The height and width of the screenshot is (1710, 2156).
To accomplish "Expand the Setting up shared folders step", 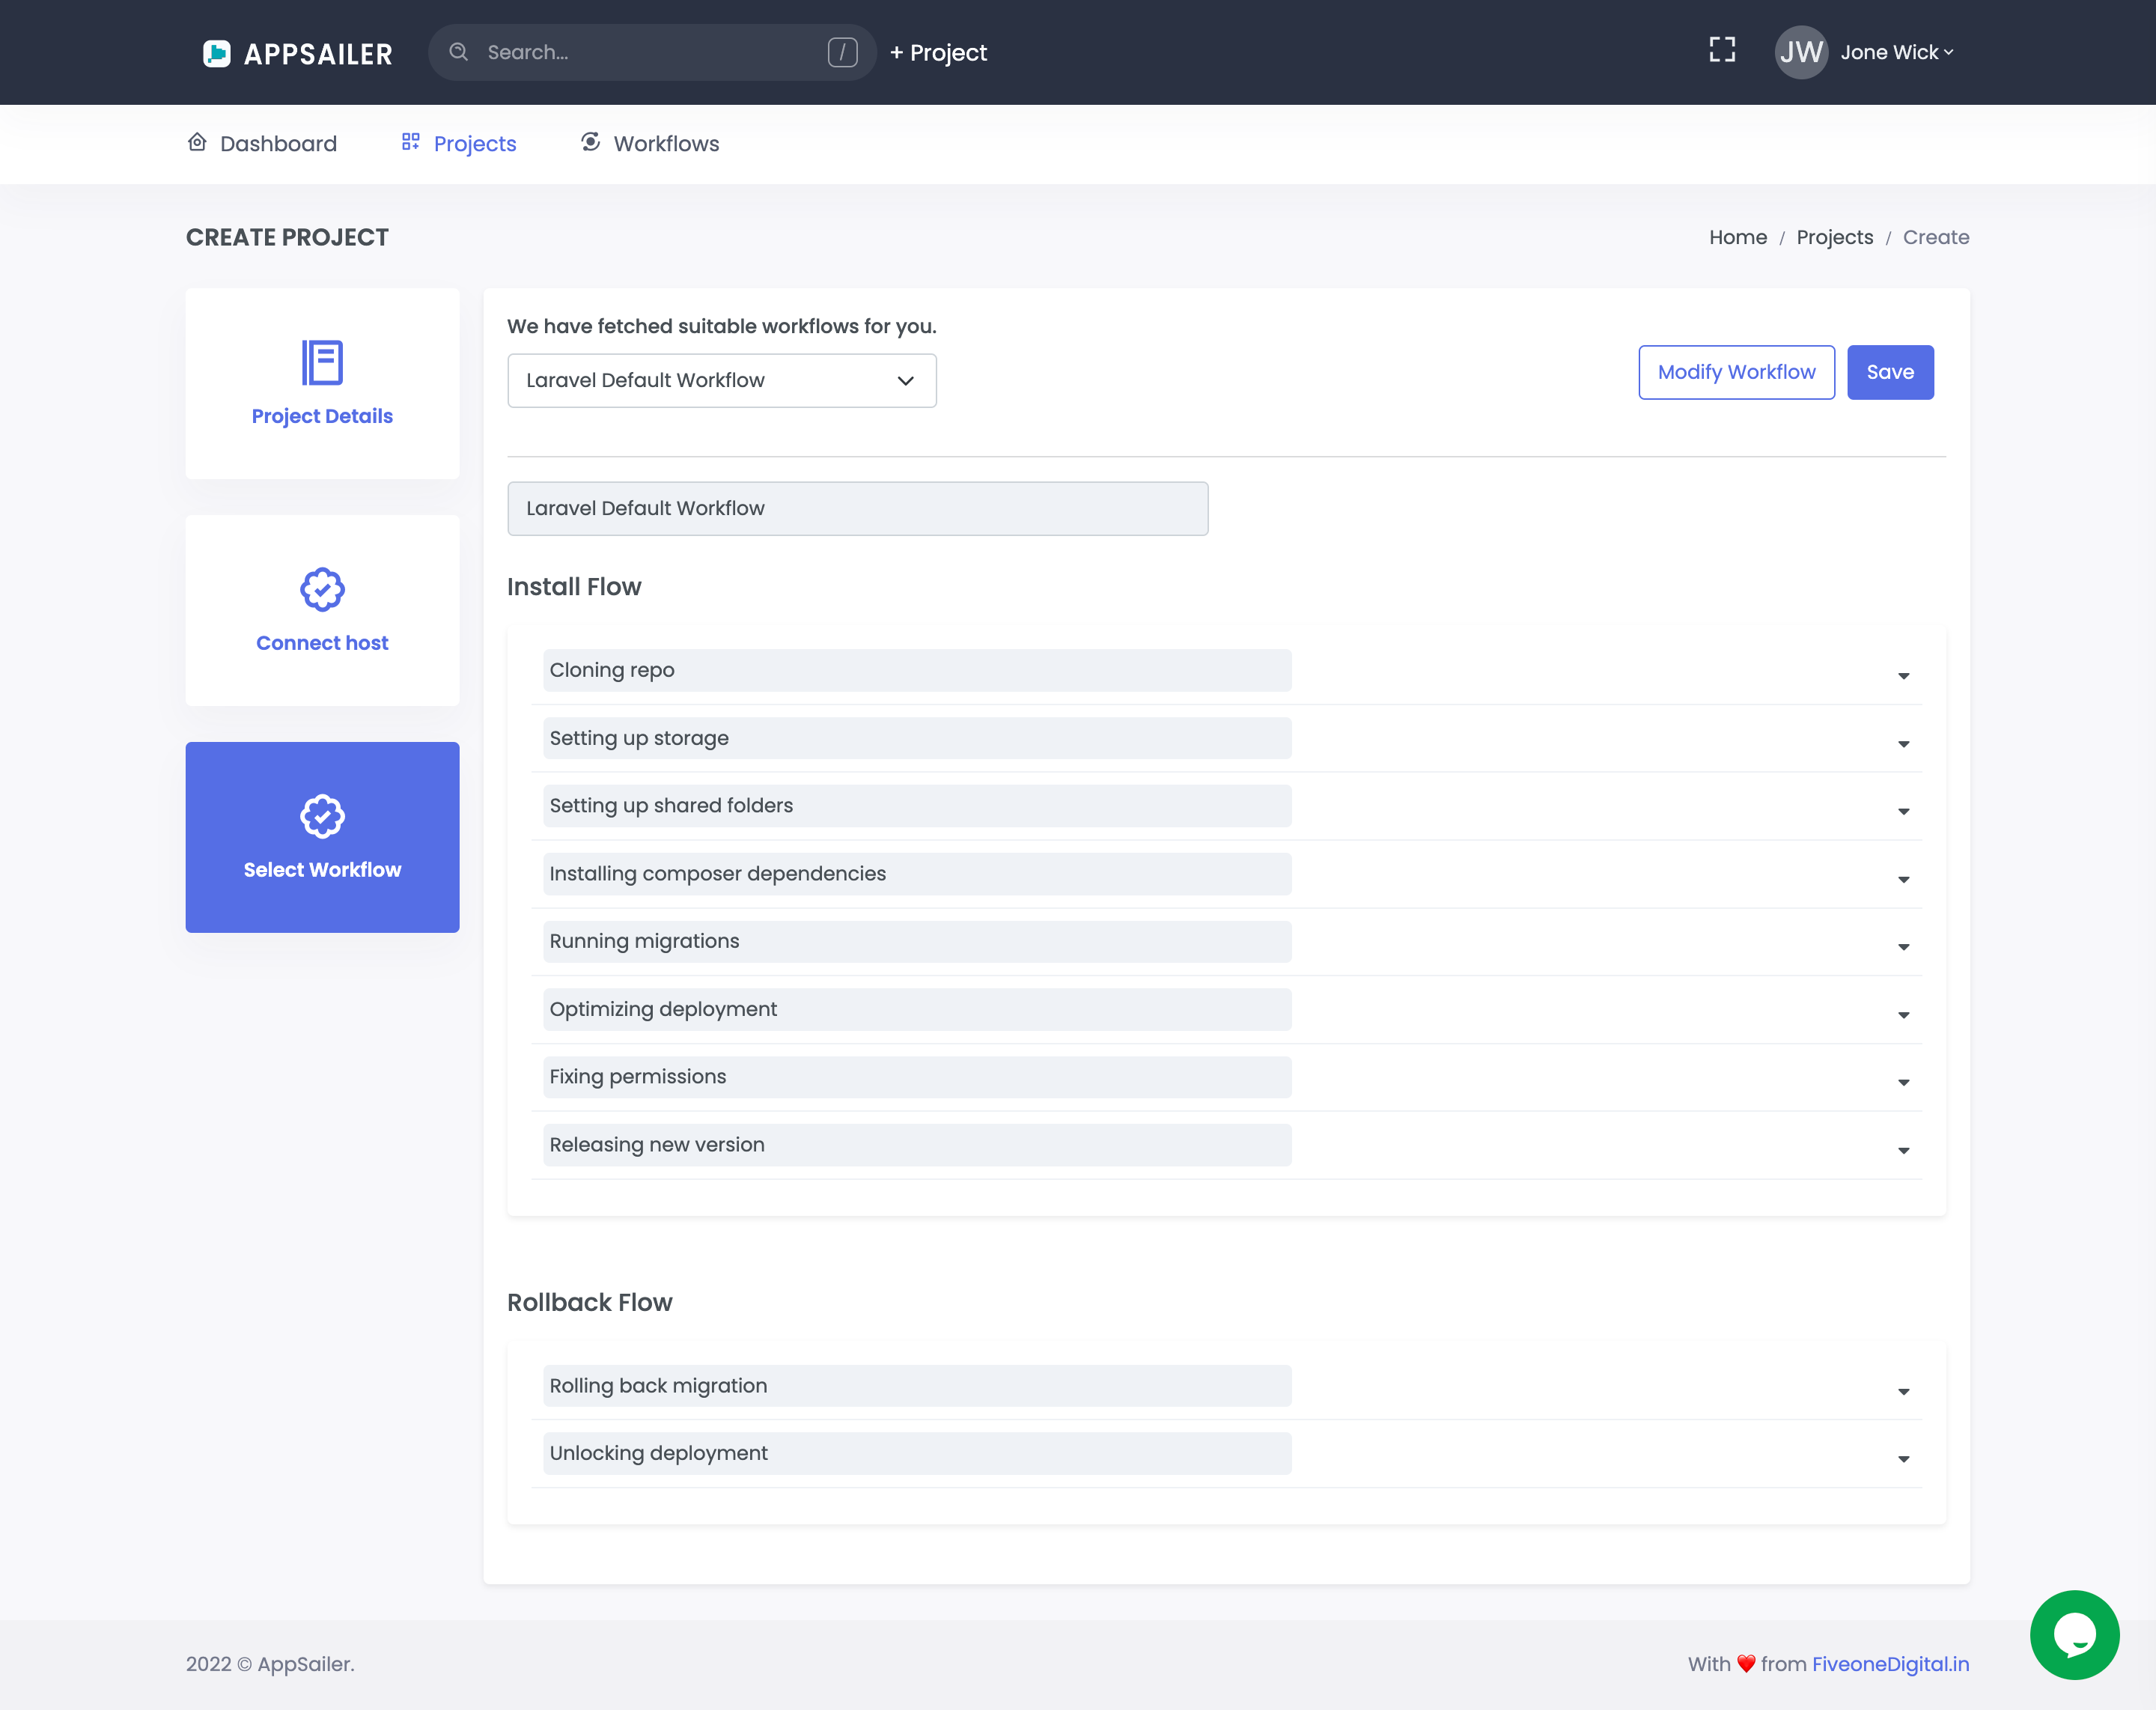I will [x=1903, y=812].
